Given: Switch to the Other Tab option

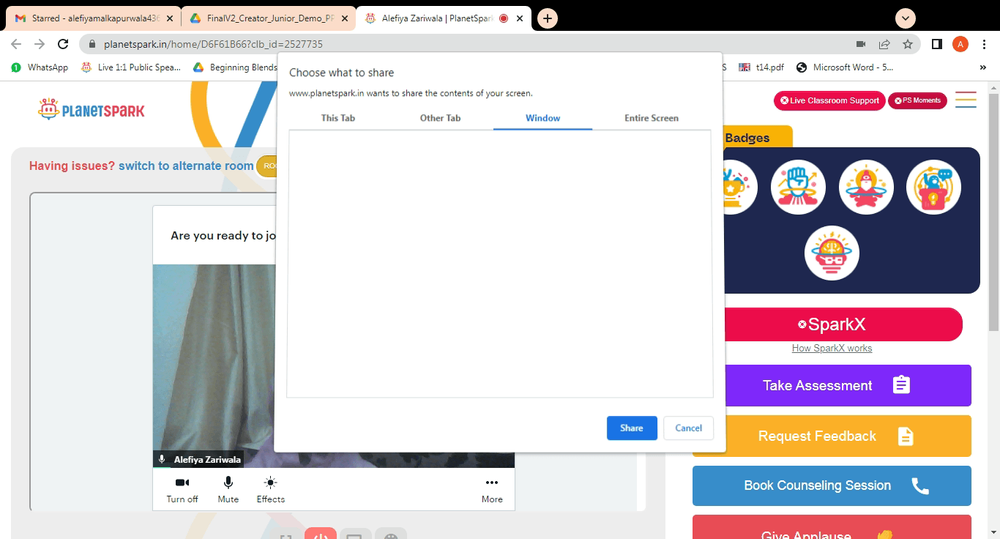Looking at the screenshot, I should pos(440,118).
